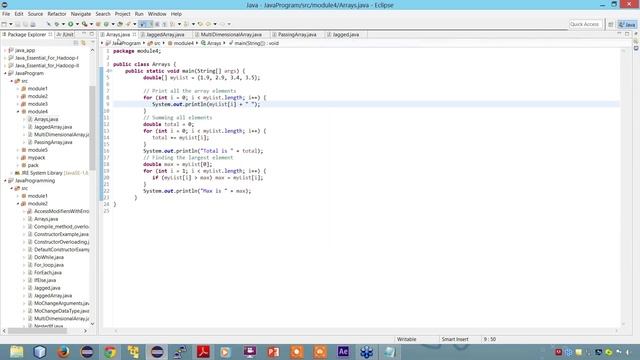Image resolution: width=640 pixels, height=360 pixels.
Task: Open File Explorer from the taskbar
Action: (17, 352)
